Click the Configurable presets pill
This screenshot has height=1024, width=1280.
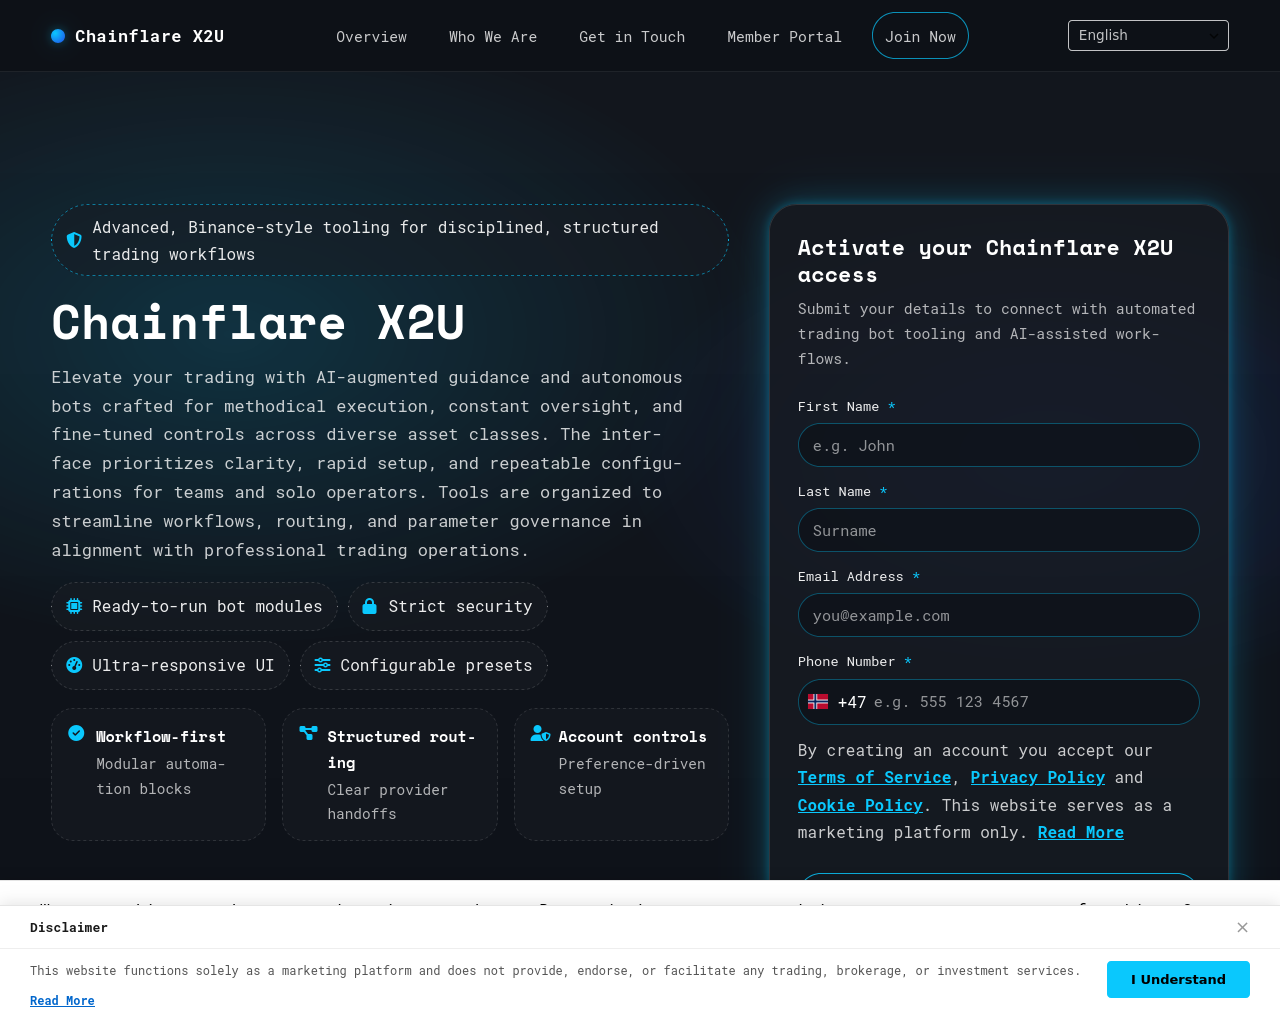423,665
